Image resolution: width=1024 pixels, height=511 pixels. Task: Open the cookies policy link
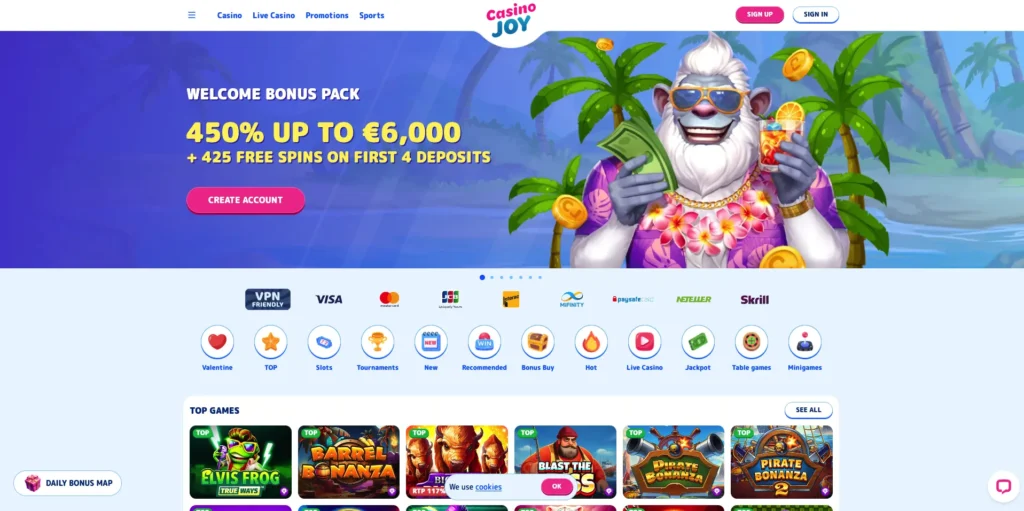click(488, 487)
